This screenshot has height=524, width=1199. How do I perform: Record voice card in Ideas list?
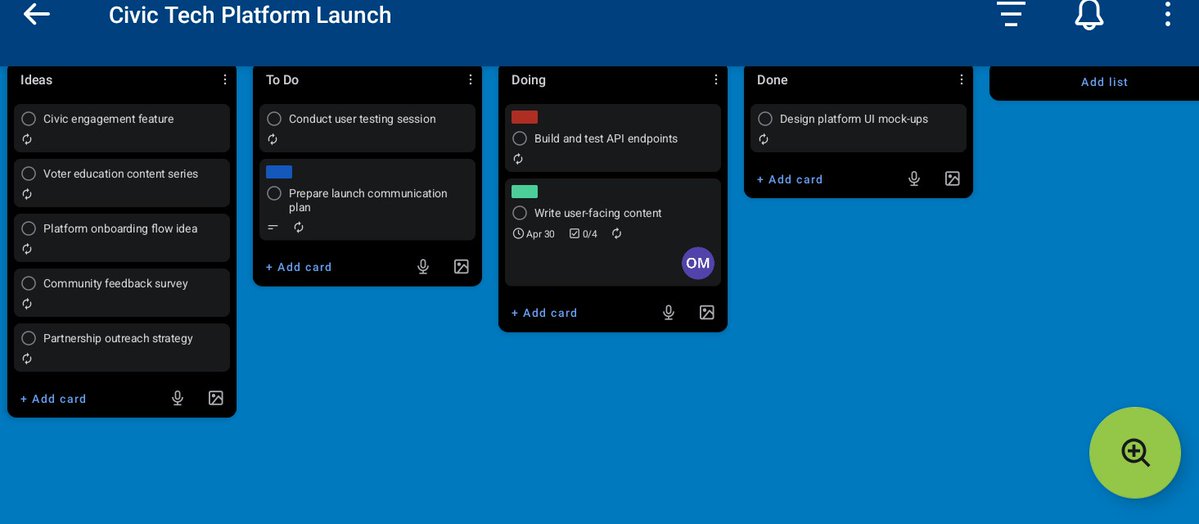point(177,398)
